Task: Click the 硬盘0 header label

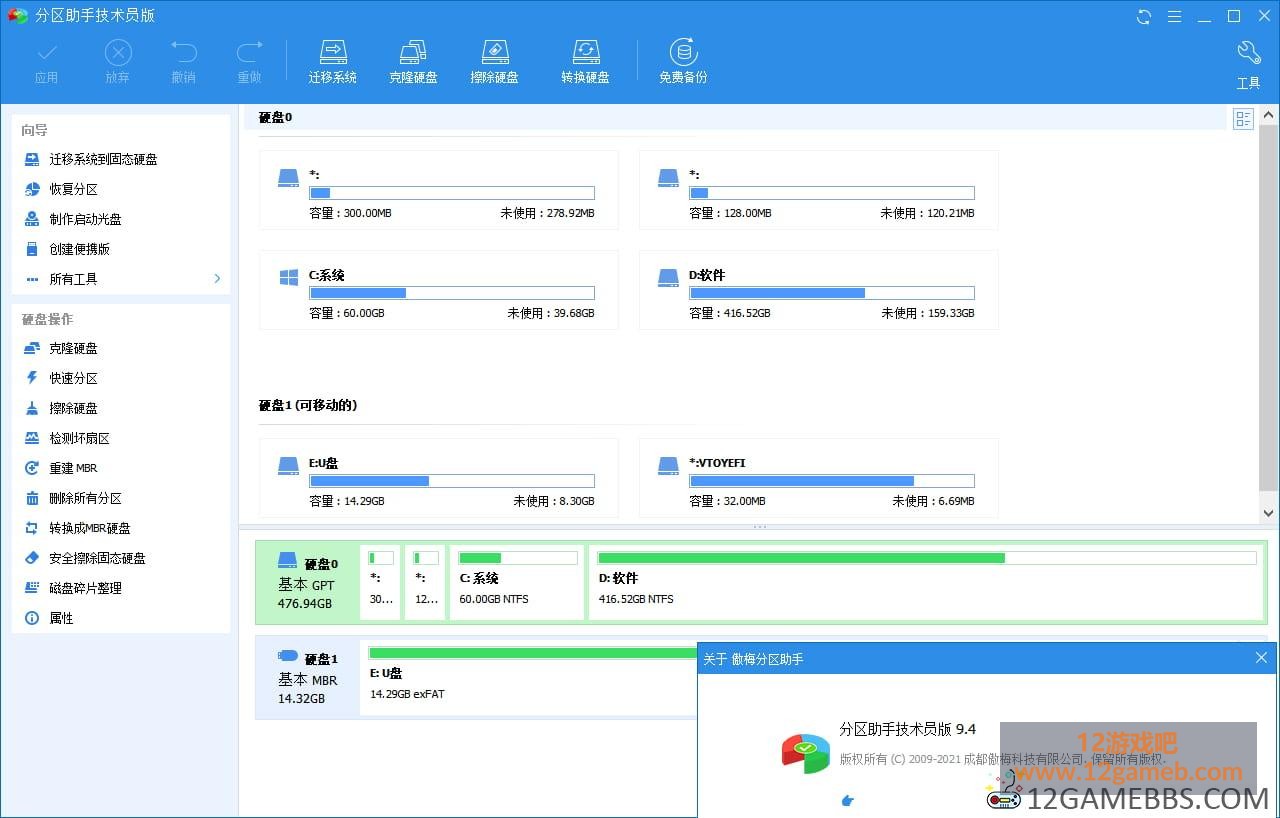Action: [x=276, y=117]
